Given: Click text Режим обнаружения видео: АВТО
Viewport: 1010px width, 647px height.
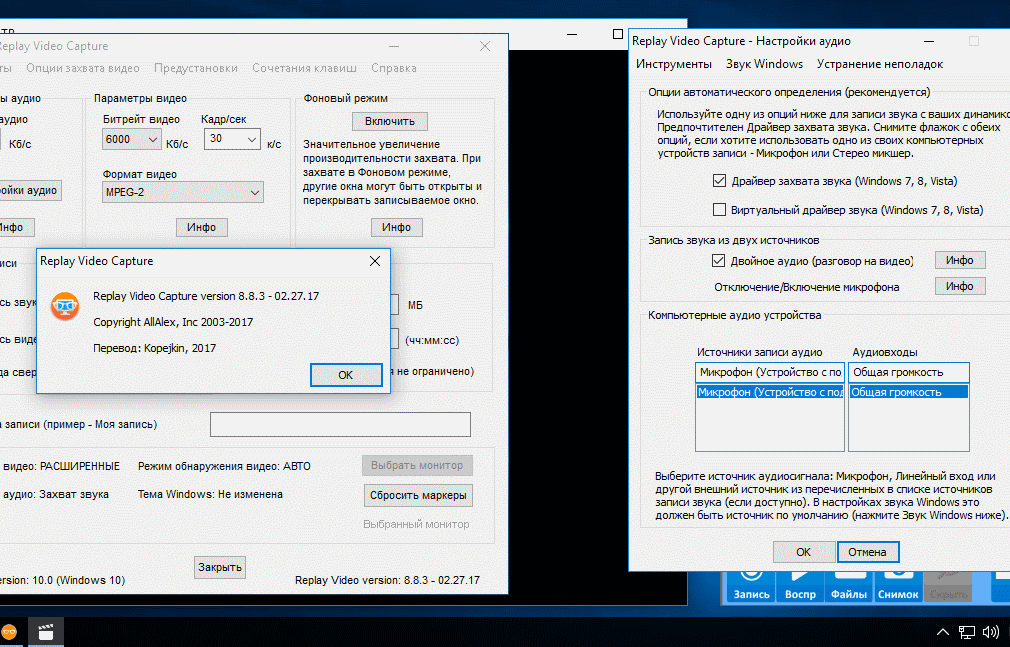Looking at the screenshot, I should (x=224, y=466).
